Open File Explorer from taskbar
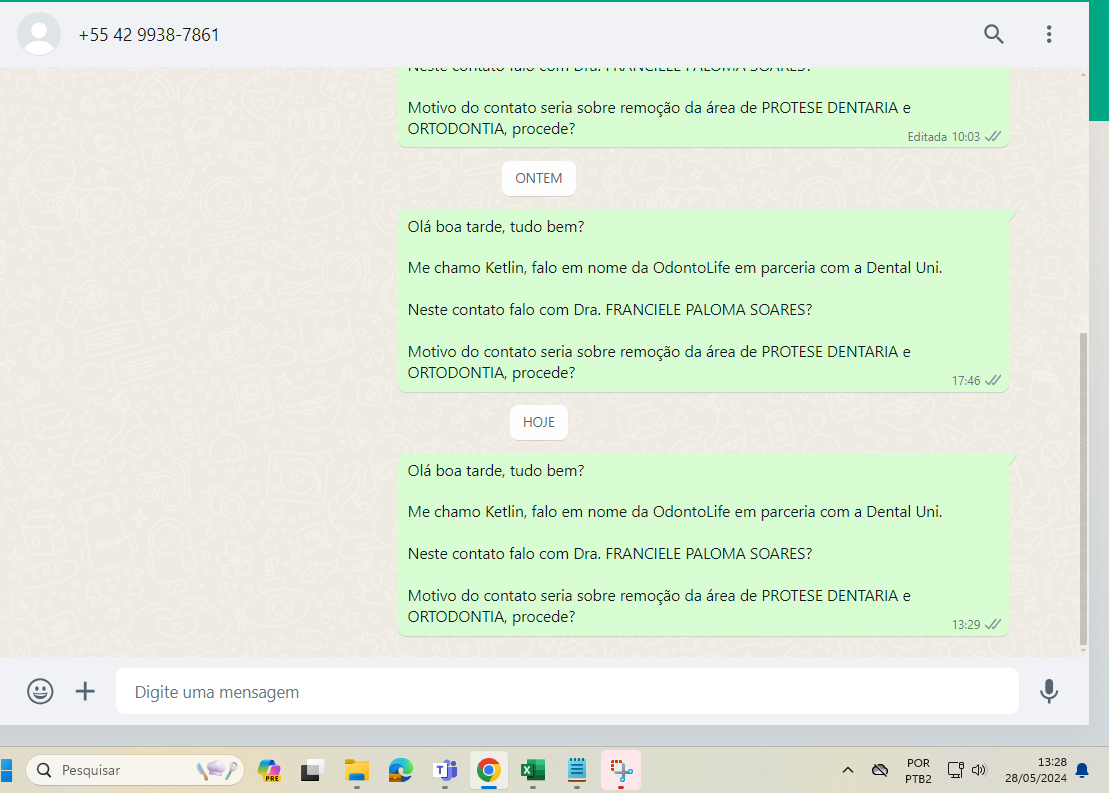 tap(356, 770)
